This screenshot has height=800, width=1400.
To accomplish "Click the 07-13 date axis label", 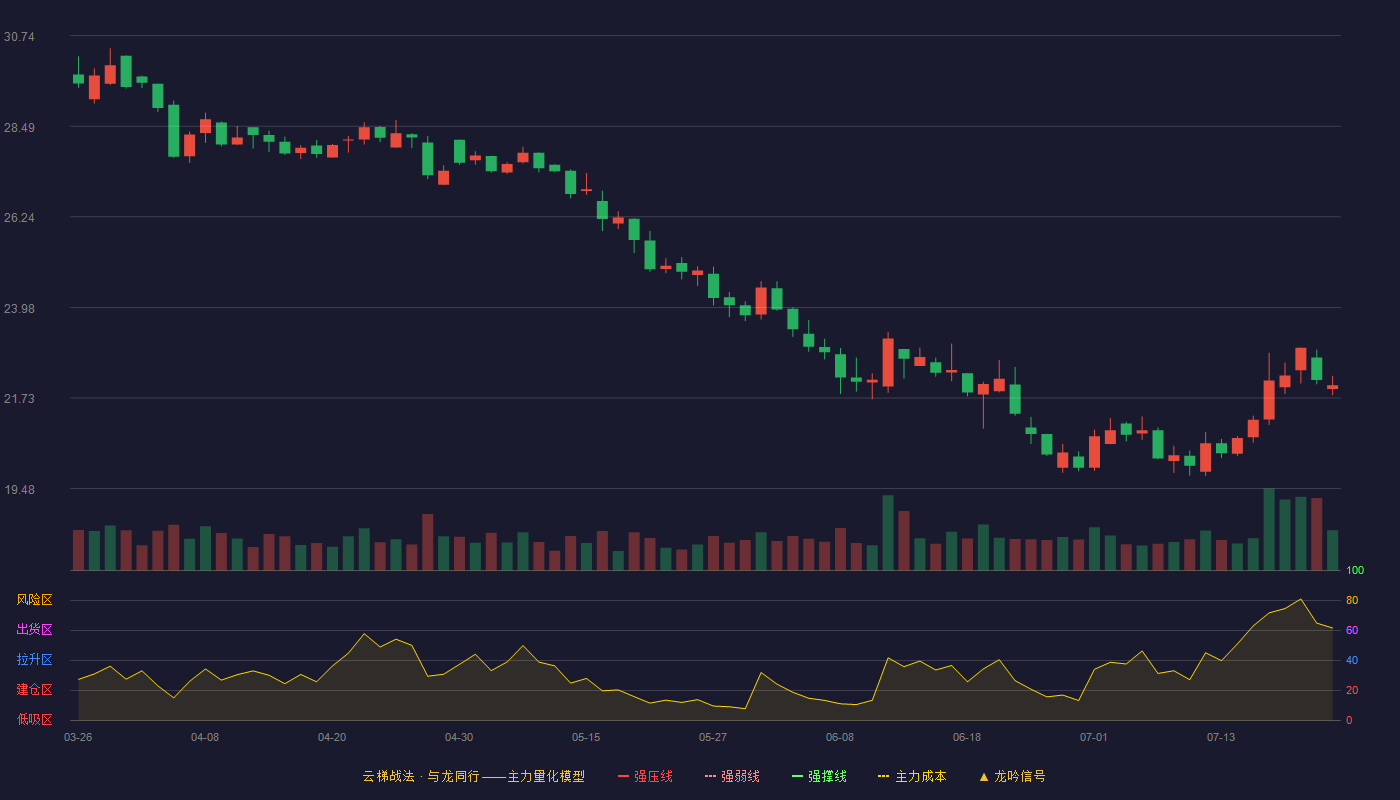I will tap(1221, 737).
